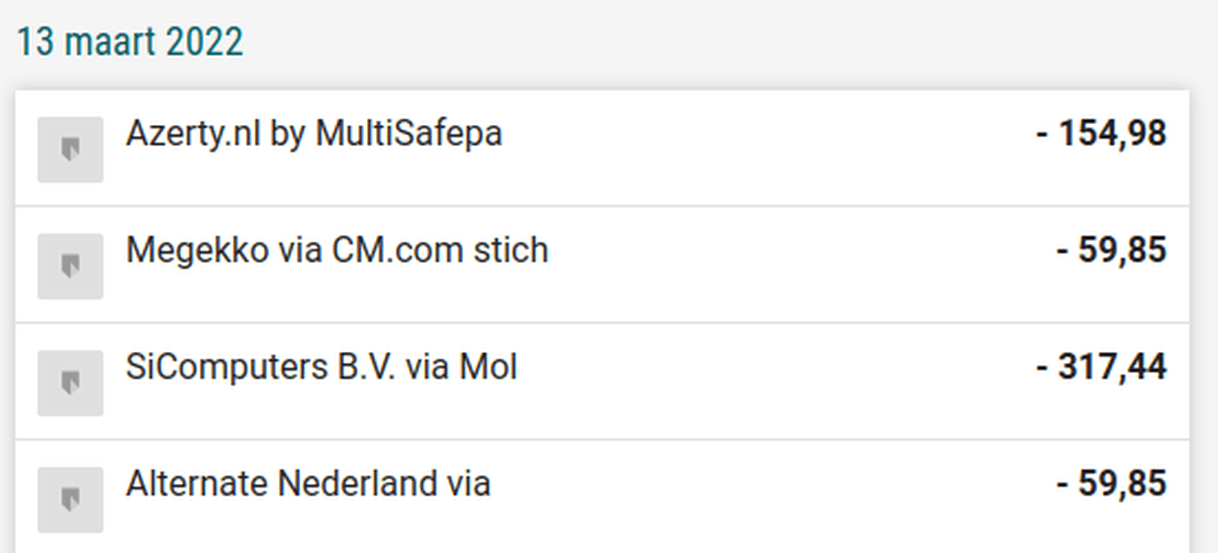Click the placeholder icon next to Megekko
The image size is (1218, 553).
[x=70, y=266]
